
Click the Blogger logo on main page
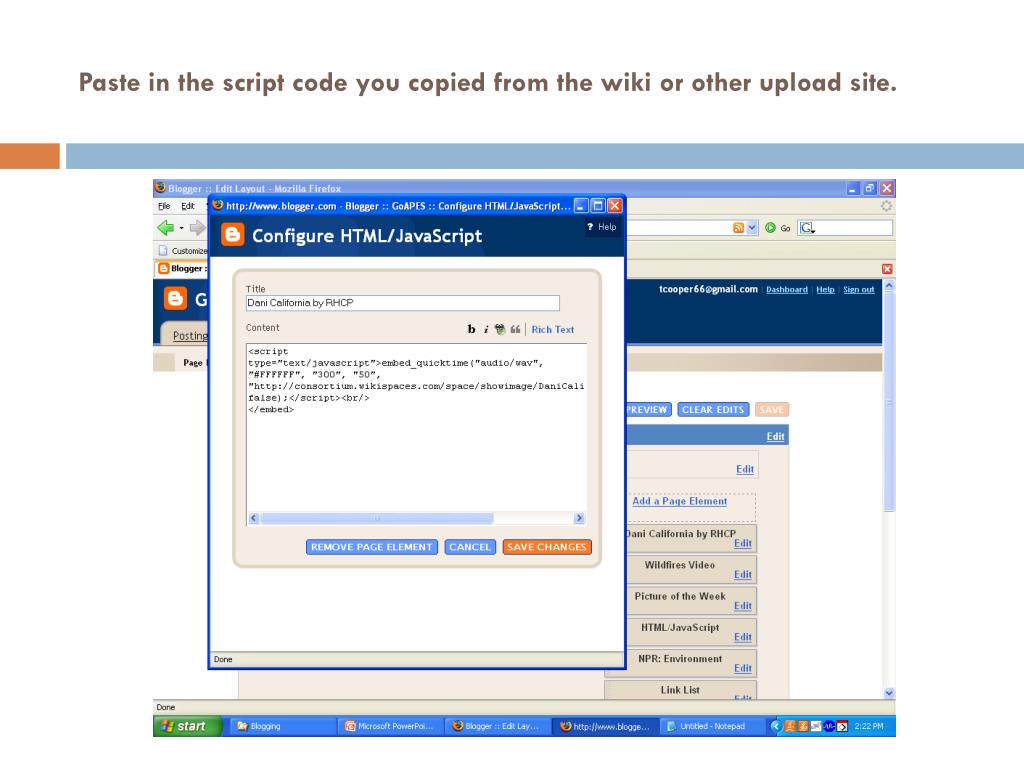[175, 298]
